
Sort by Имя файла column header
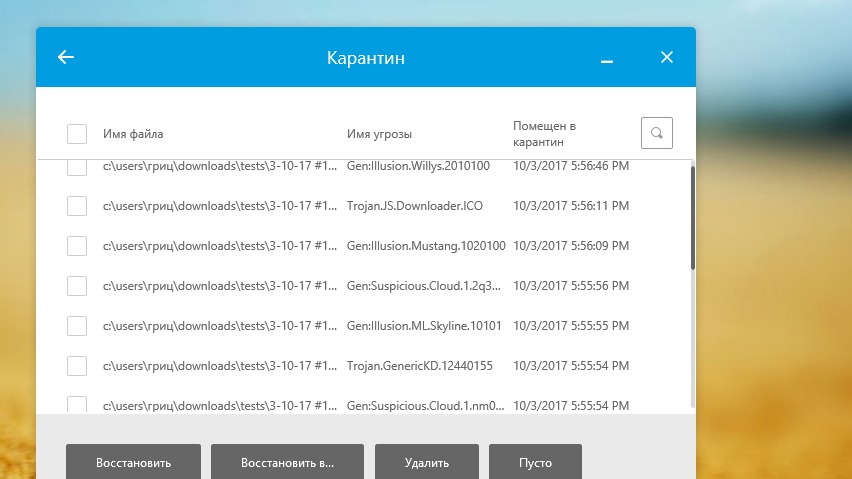coord(133,134)
